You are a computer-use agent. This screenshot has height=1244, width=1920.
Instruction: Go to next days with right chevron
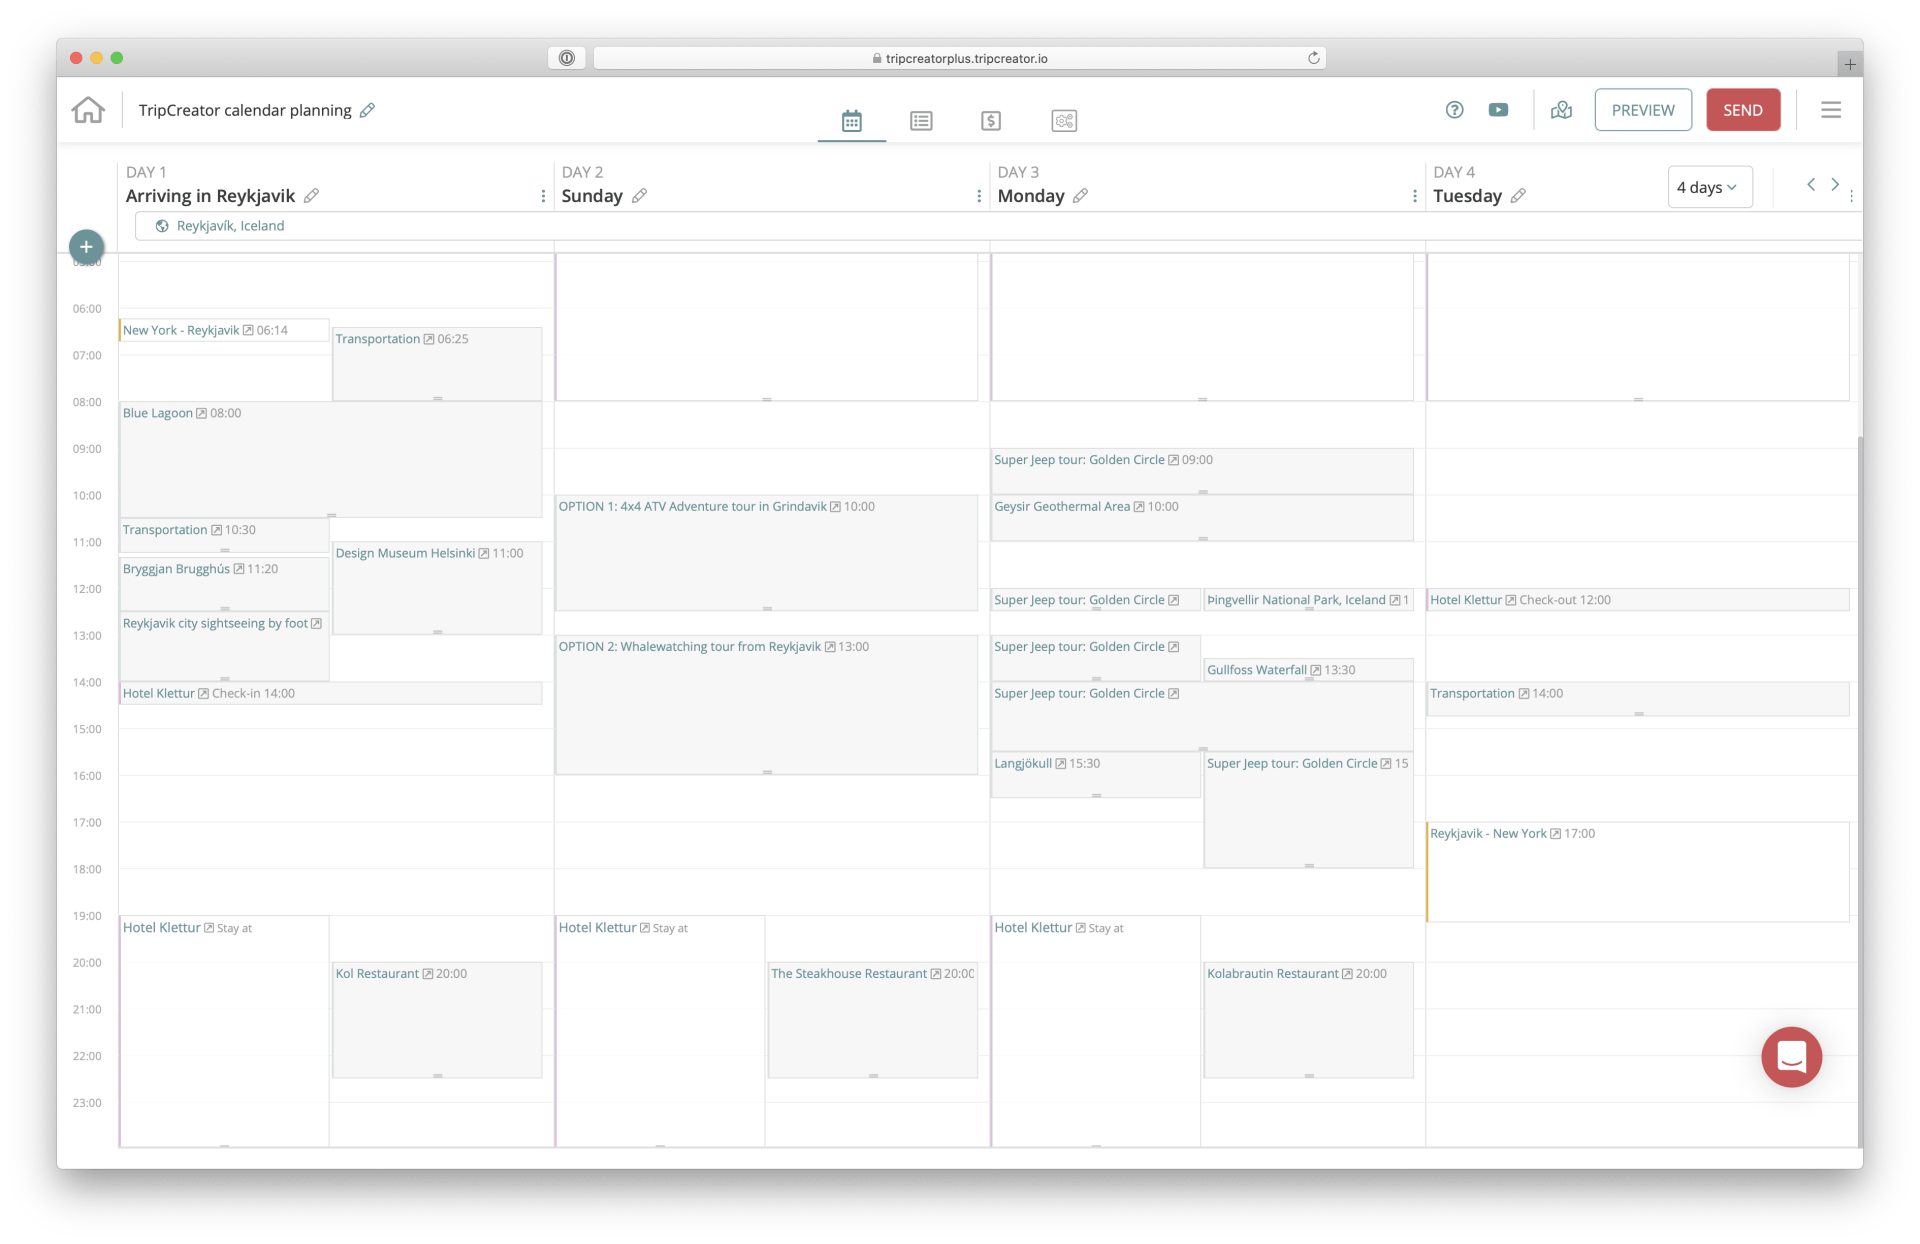click(x=1835, y=184)
